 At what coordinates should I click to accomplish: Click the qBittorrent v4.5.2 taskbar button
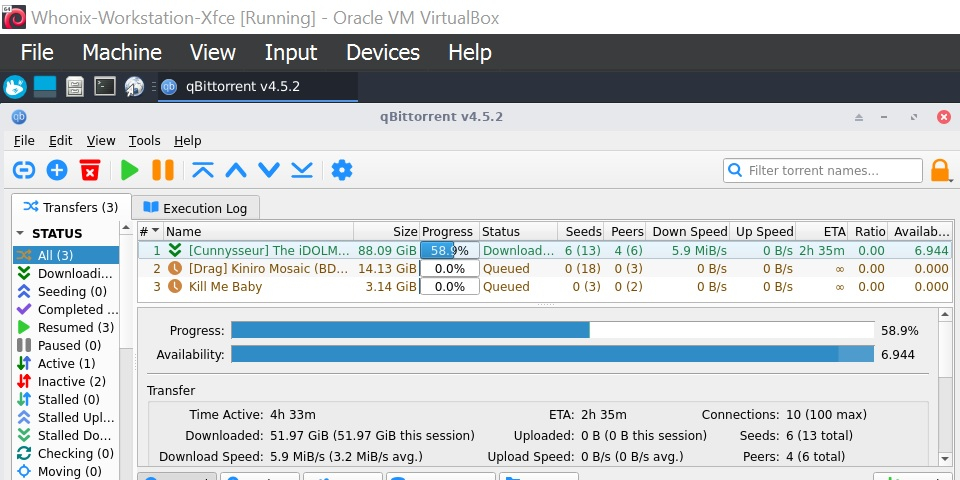pyautogui.click(x=258, y=87)
